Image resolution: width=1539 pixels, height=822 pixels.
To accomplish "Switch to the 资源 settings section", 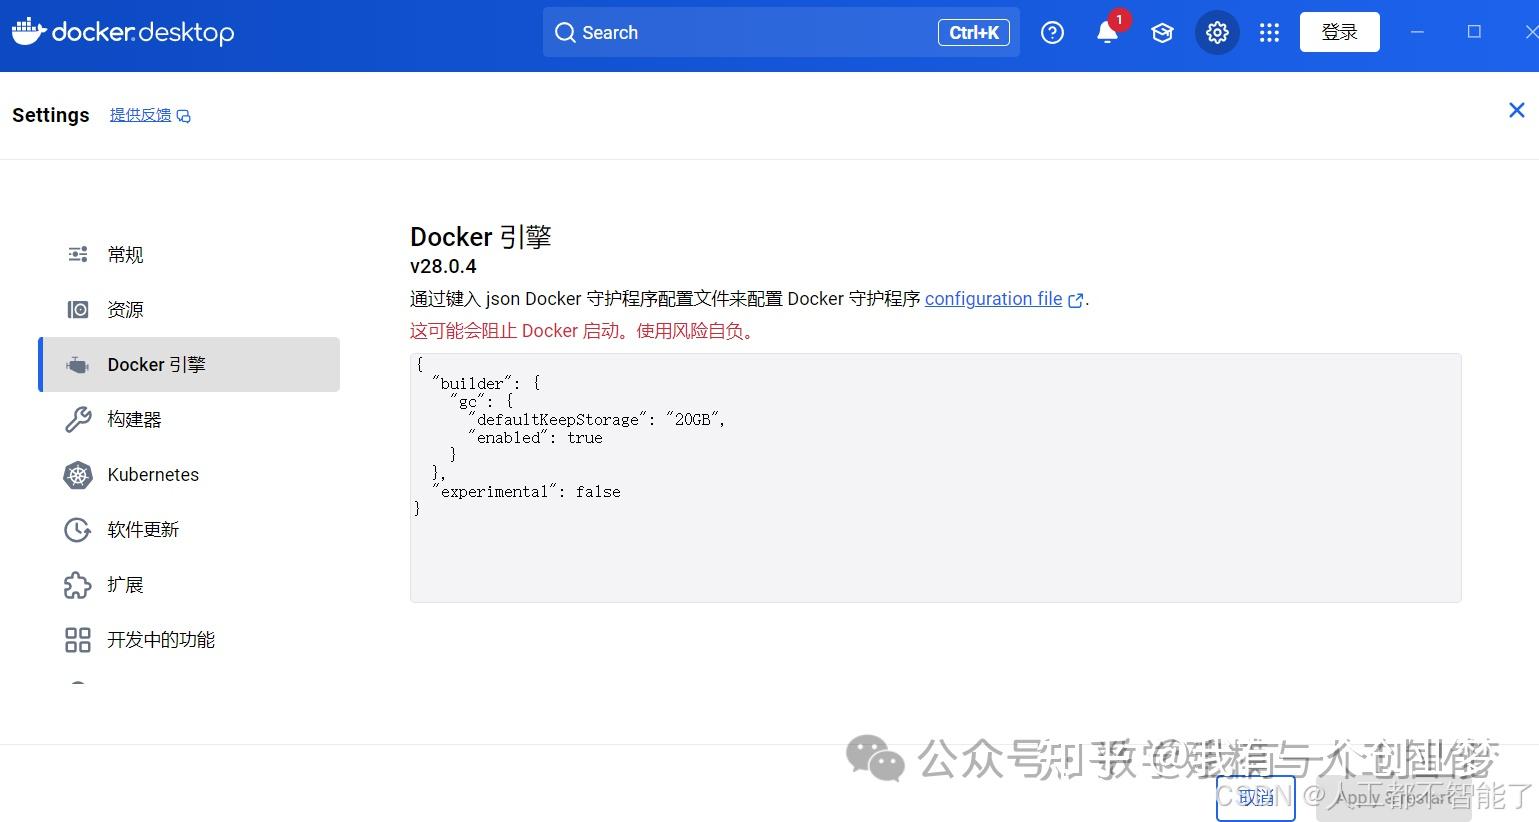I will click(x=125, y=309).
